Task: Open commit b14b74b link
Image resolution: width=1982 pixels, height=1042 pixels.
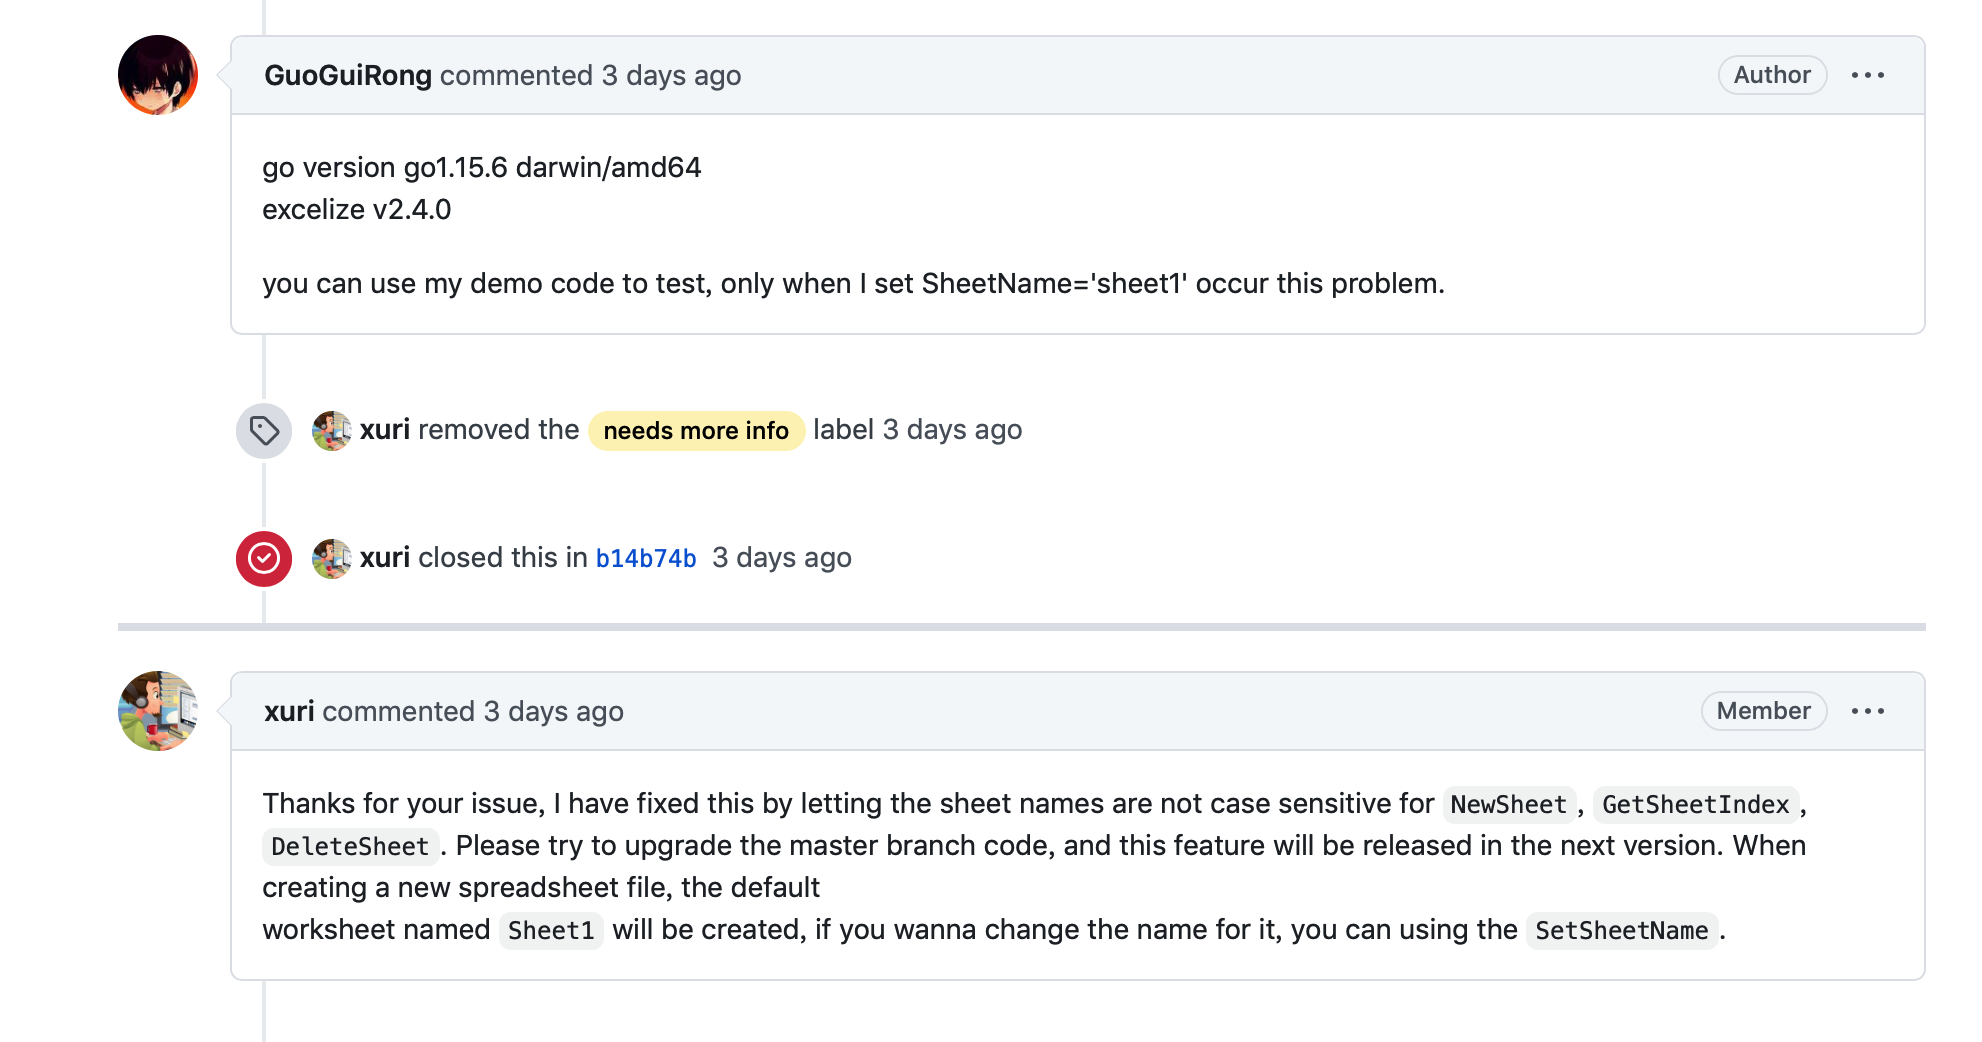Action: 646,558
